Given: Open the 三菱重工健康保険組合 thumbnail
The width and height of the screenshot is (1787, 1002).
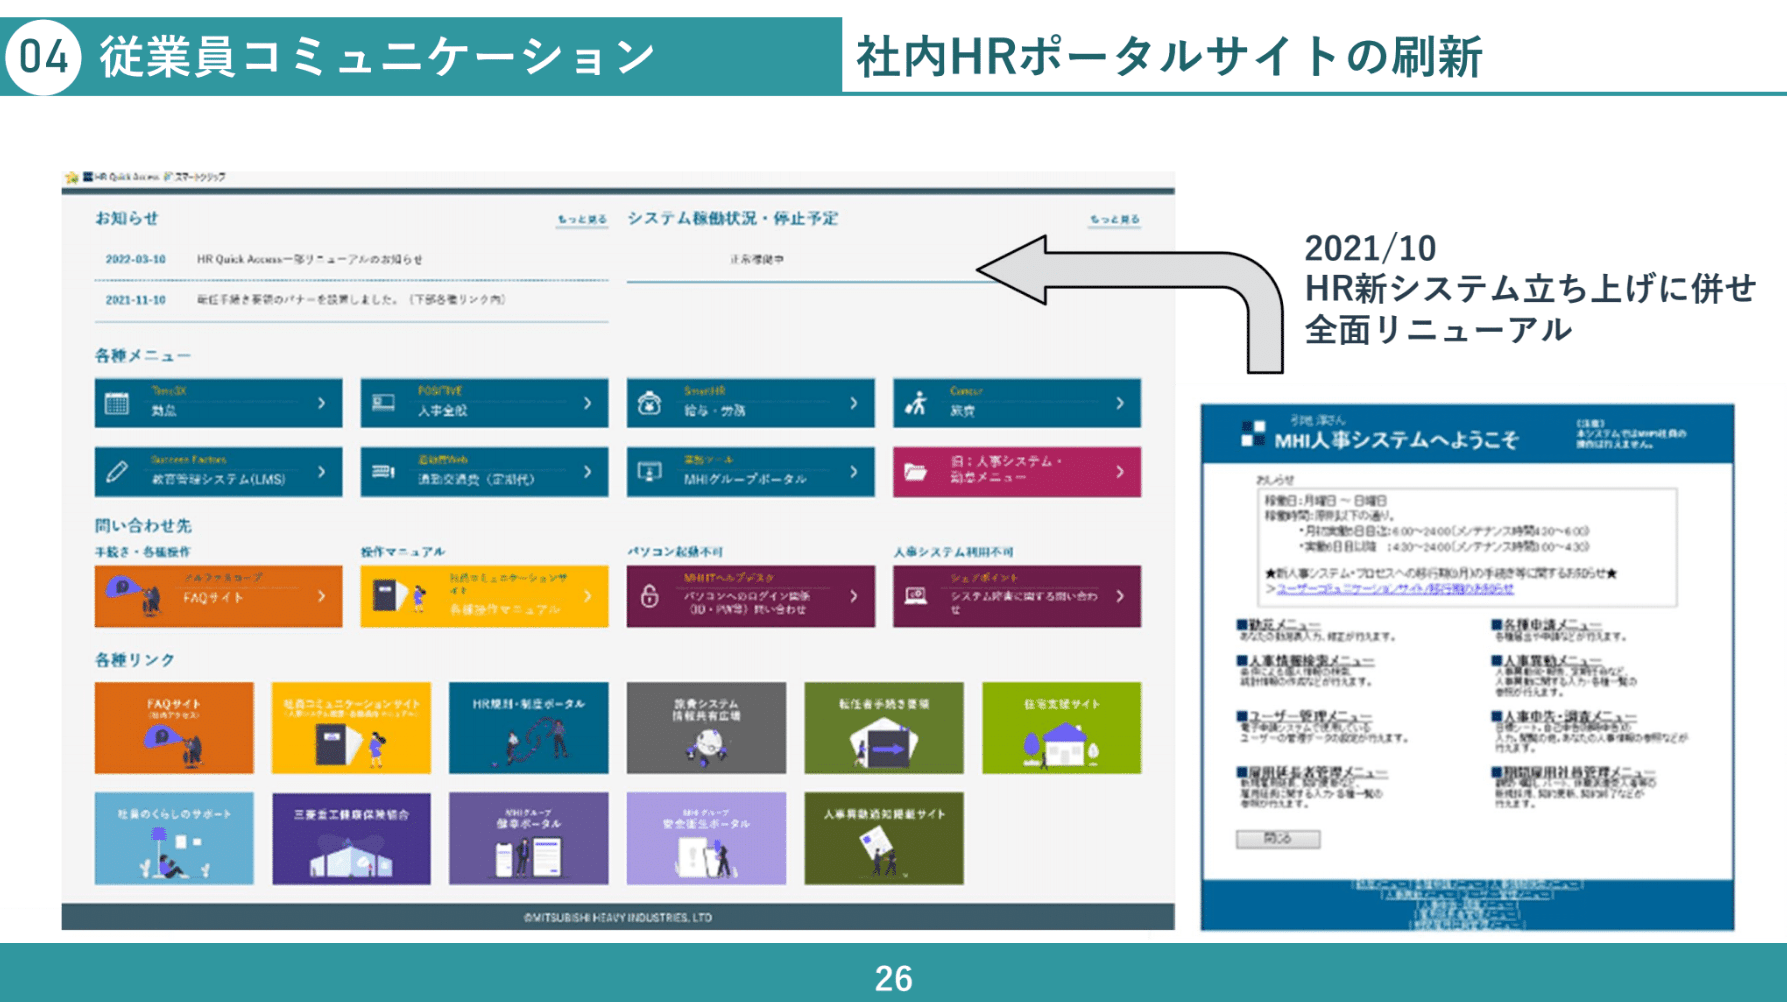Looking at the screenshot, I should (x=351, y=838).
